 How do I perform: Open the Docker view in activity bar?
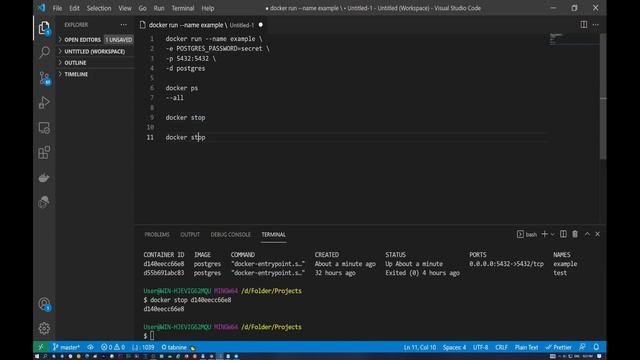pyautogui.click(x=44, y=178)
